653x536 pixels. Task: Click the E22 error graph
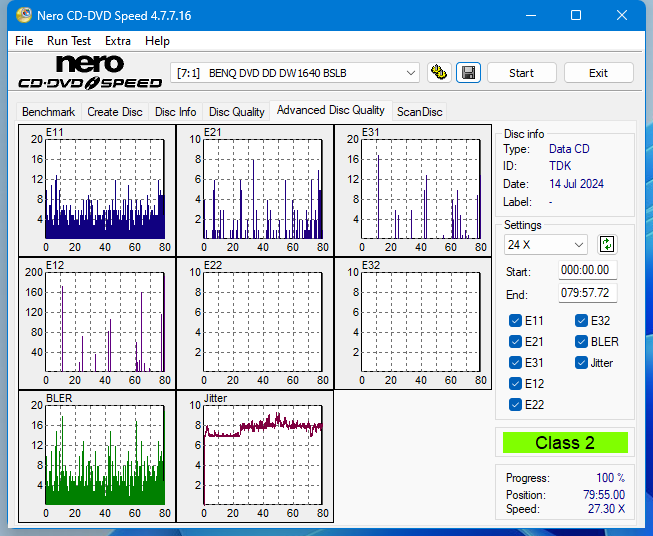tap(255, 323)
